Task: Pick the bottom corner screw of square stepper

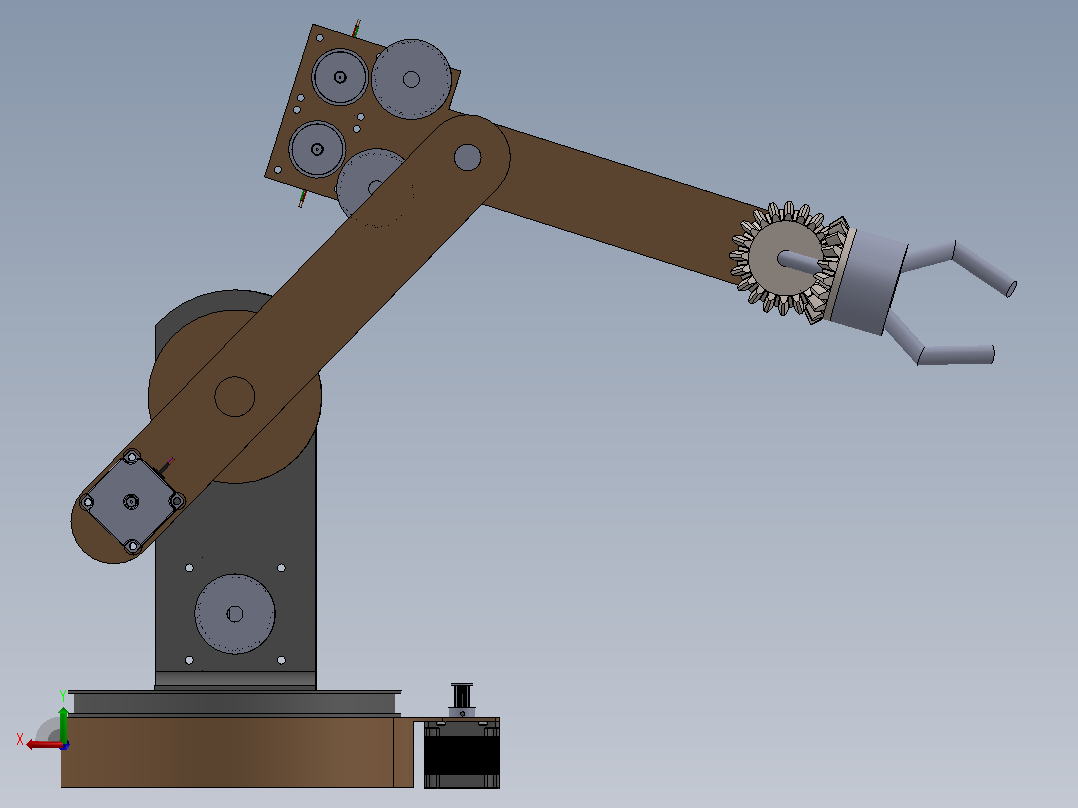Action: click(x=132, y=547)
